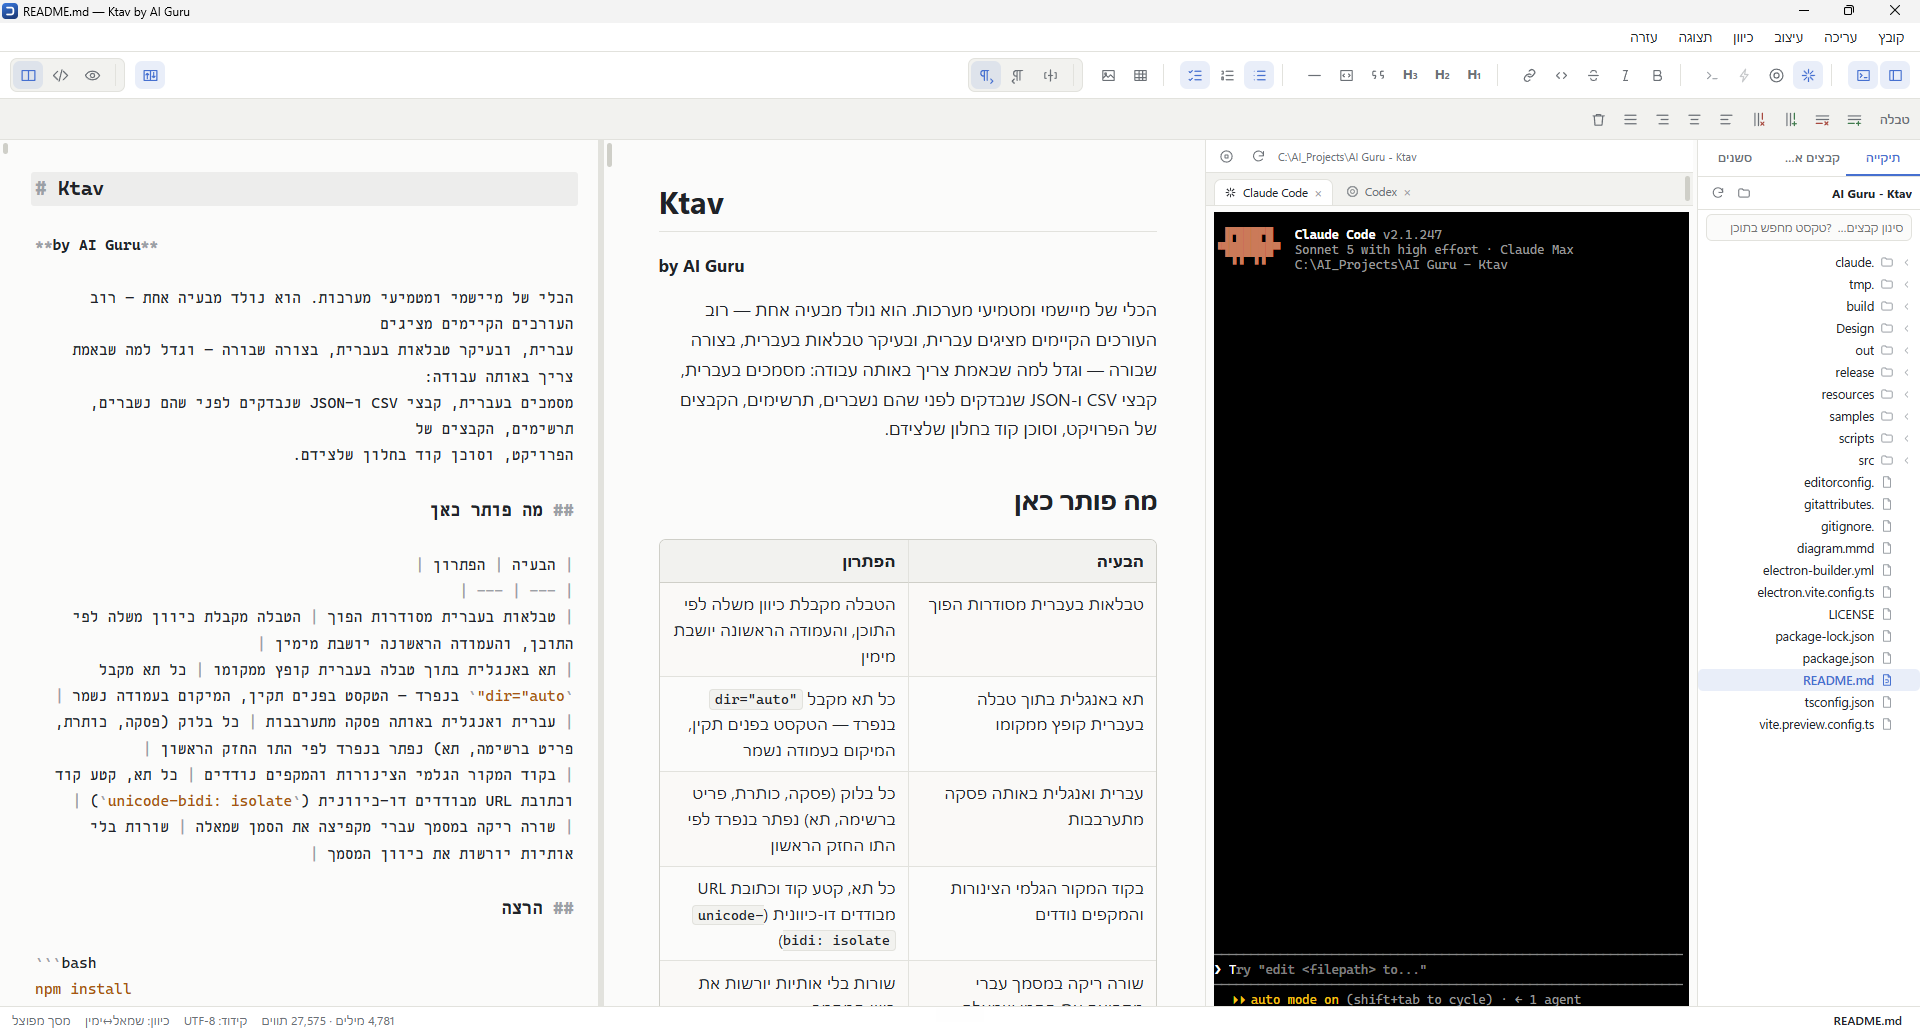Switch to the סשנים sidebar tab

click(x=1735, y=158)
